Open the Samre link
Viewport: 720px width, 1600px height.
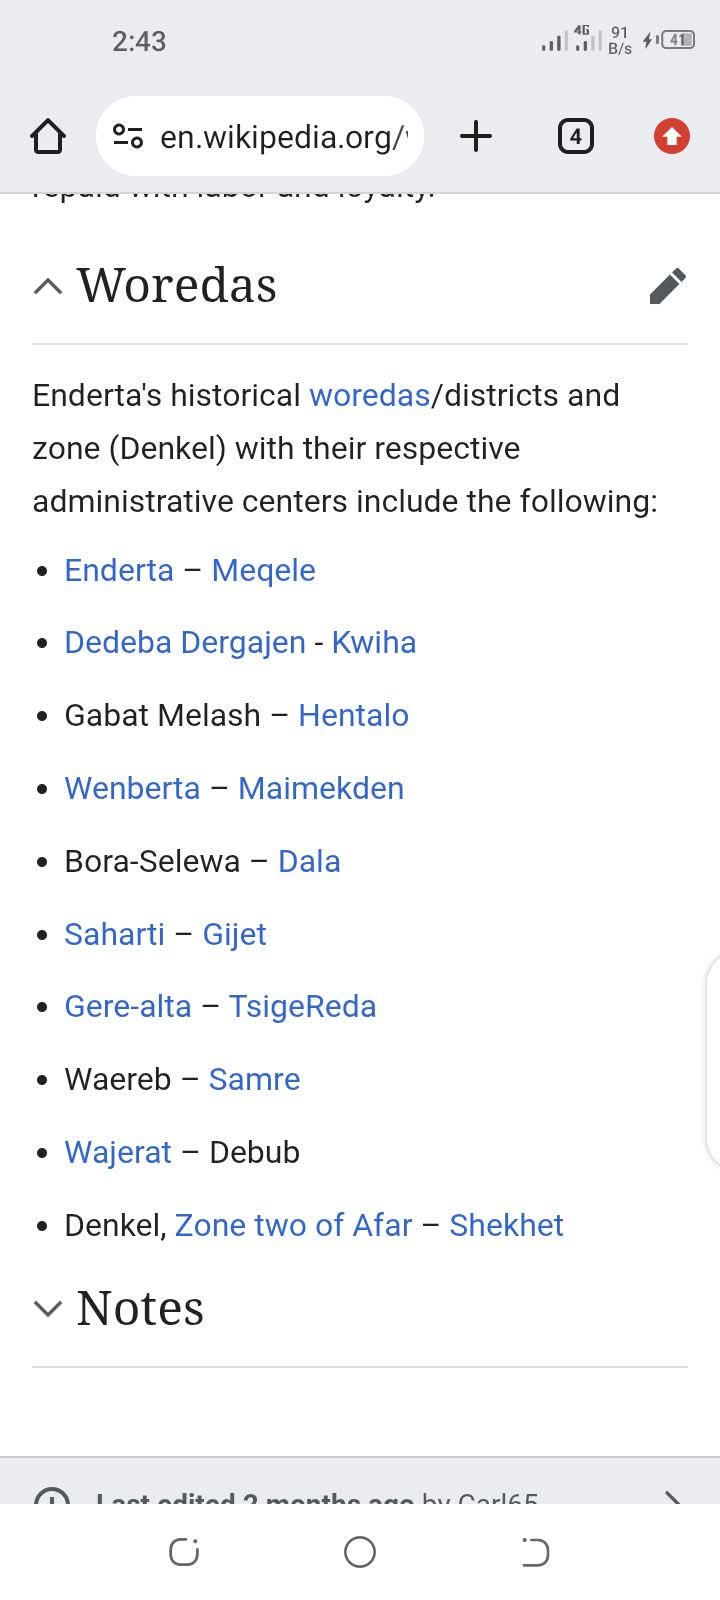coord(254,1079)
